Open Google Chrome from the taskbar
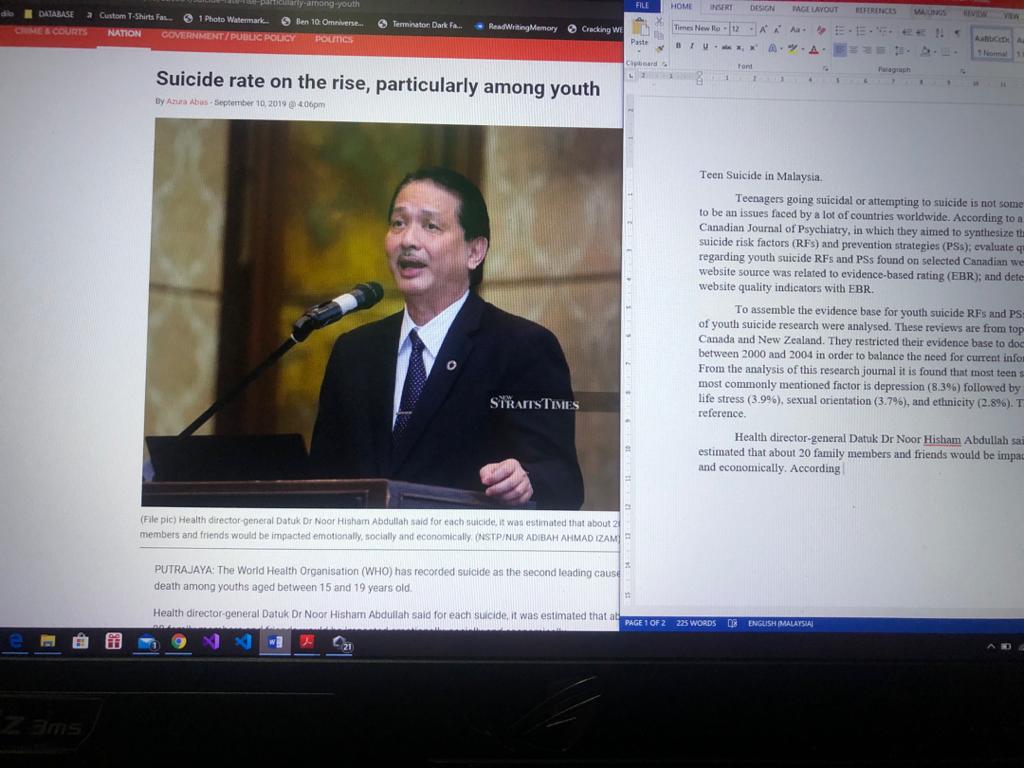The height and width of the screenshot is (768, 1024). [x=178, y=642]
